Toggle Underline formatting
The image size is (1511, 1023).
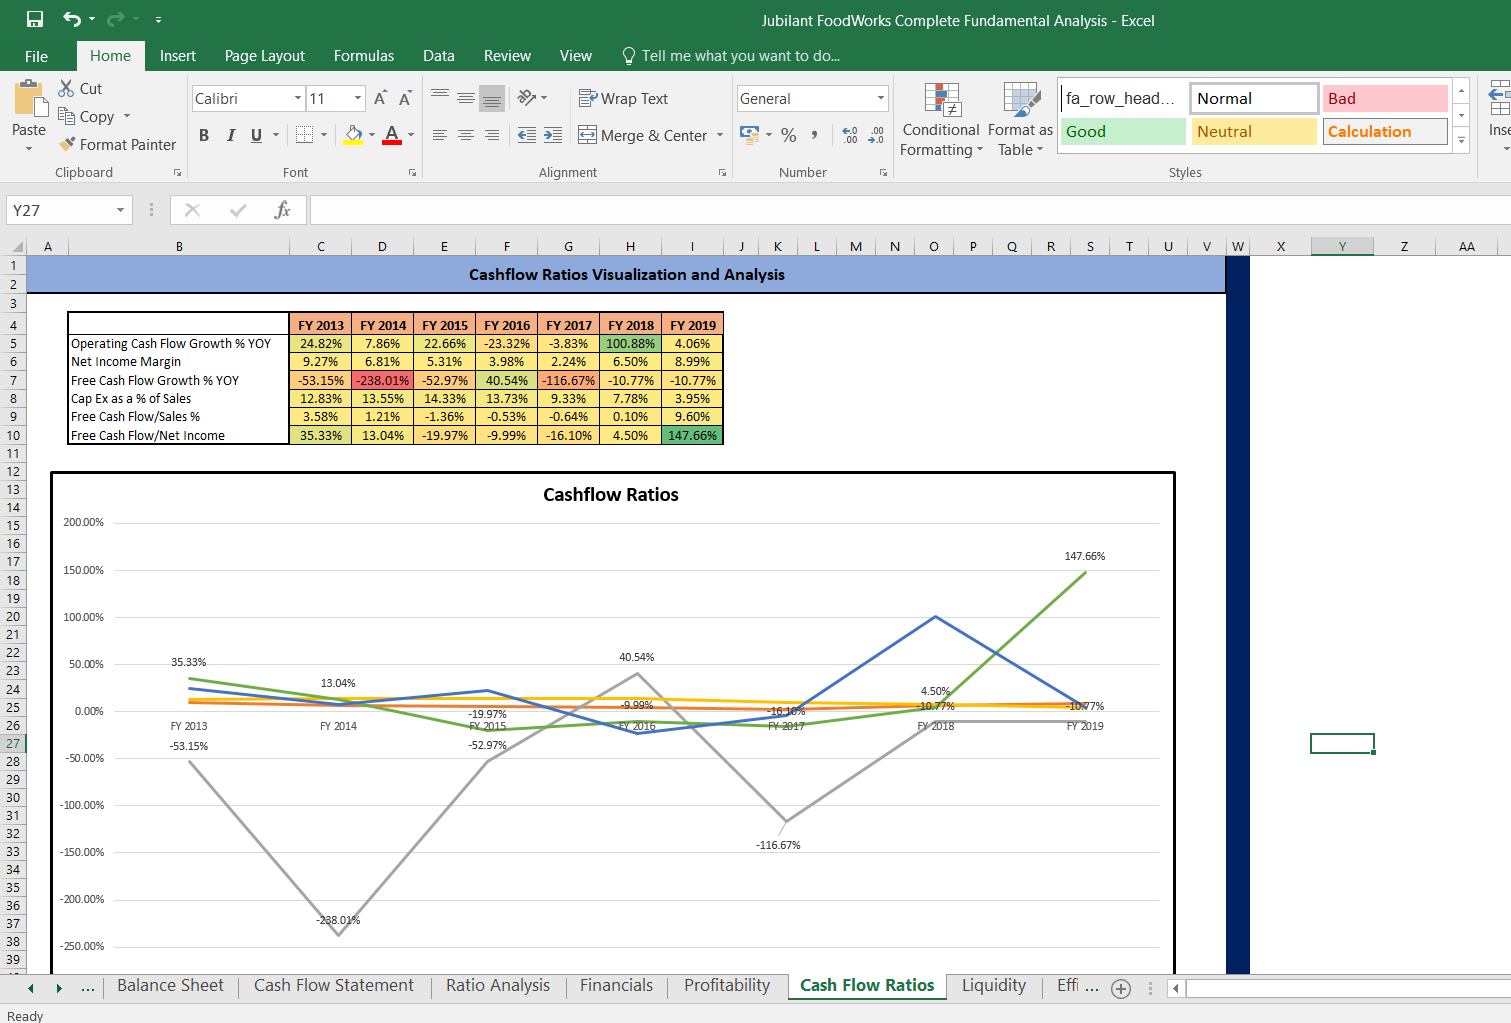257,135
